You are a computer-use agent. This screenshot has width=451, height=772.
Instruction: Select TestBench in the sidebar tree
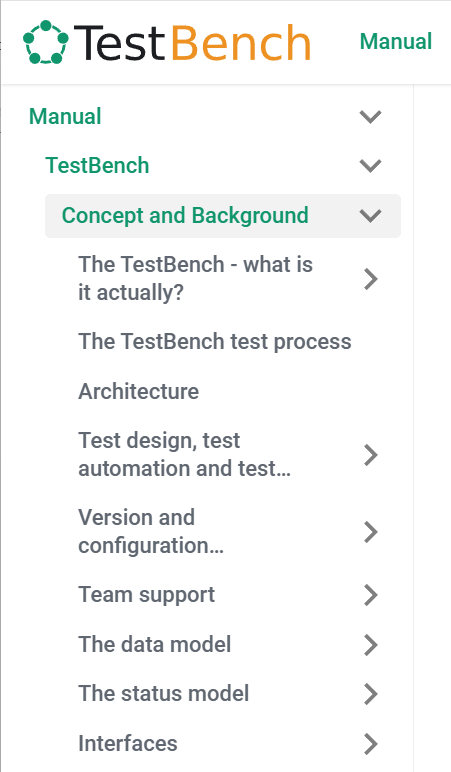(x=97, y=165)
